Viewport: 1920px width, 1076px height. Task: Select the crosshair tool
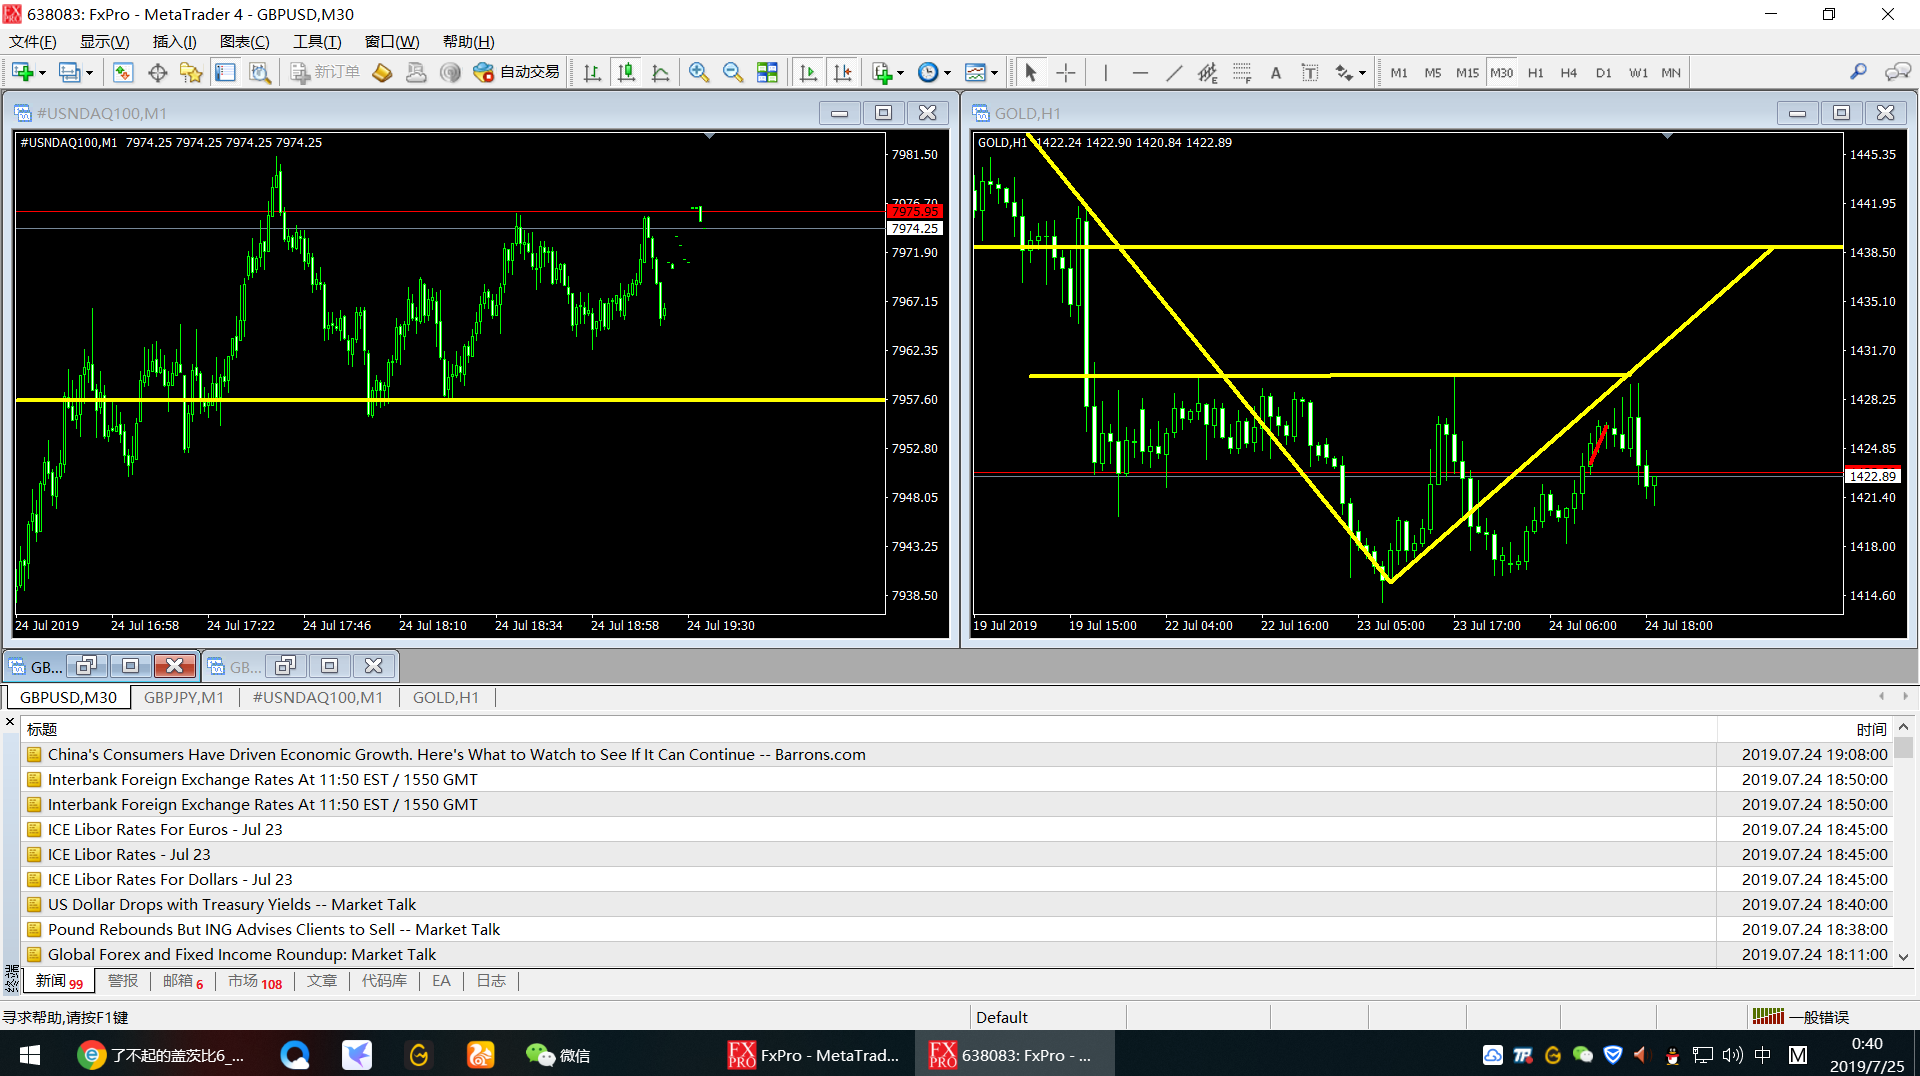click(1066, 72)
